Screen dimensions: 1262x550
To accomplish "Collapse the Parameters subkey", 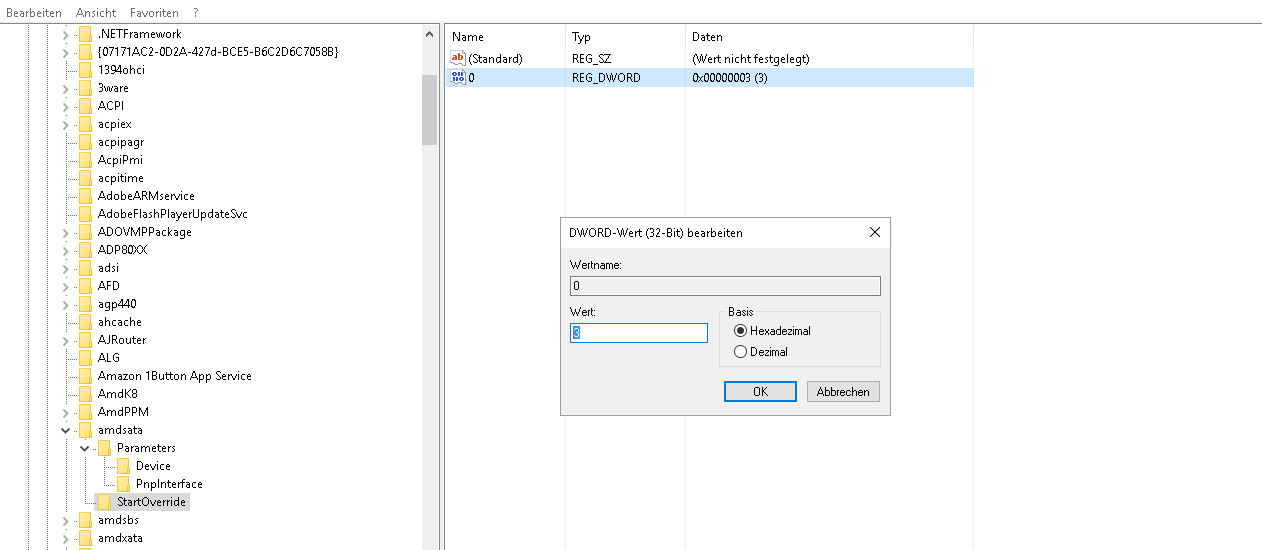I will (85, 448).
